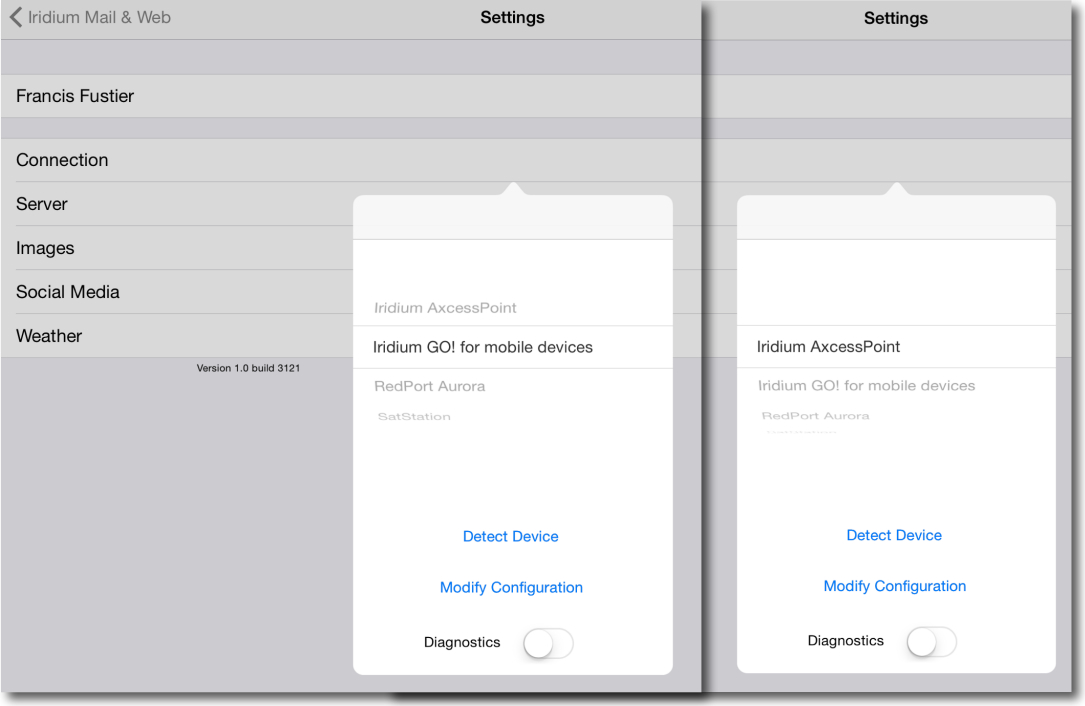The height and width of the screenshot is (706, 1085).
Task: Tap Modify Configuration in left popover
Action: click(x=511, y=588)
